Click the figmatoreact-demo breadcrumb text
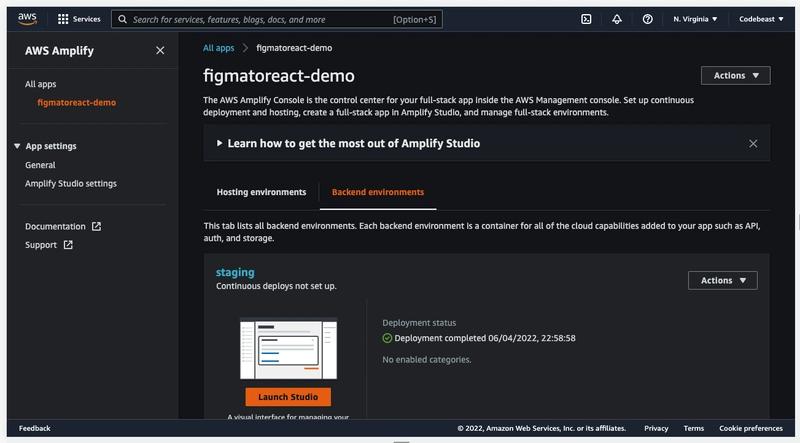The image size is (800, 443). tap(294, 48)
